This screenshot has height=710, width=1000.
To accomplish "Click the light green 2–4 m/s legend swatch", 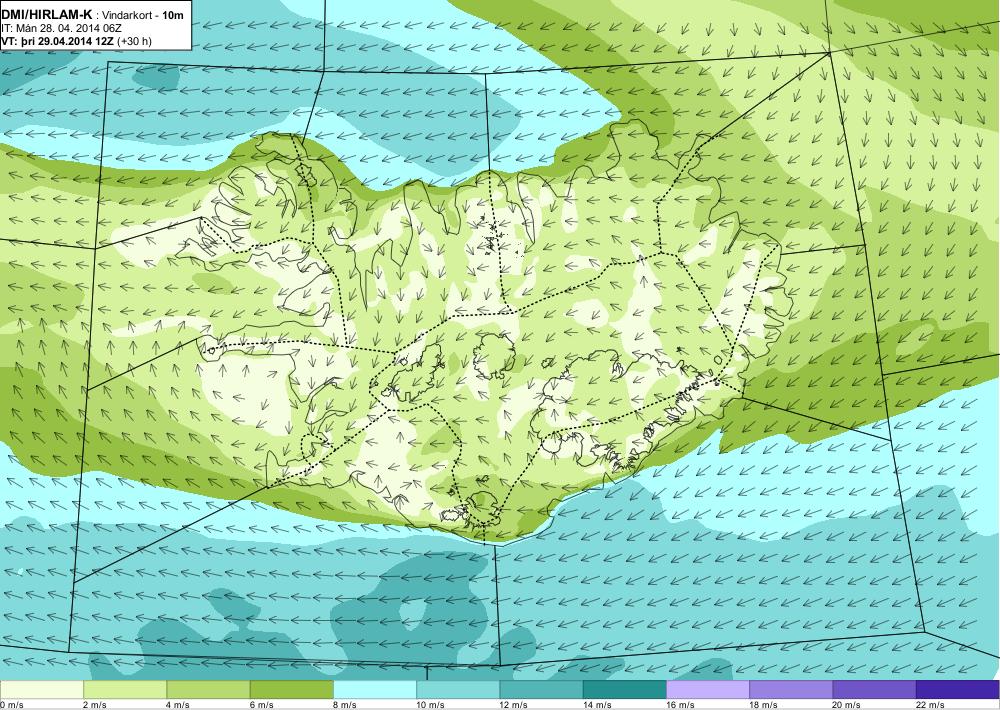I will 125,689.
